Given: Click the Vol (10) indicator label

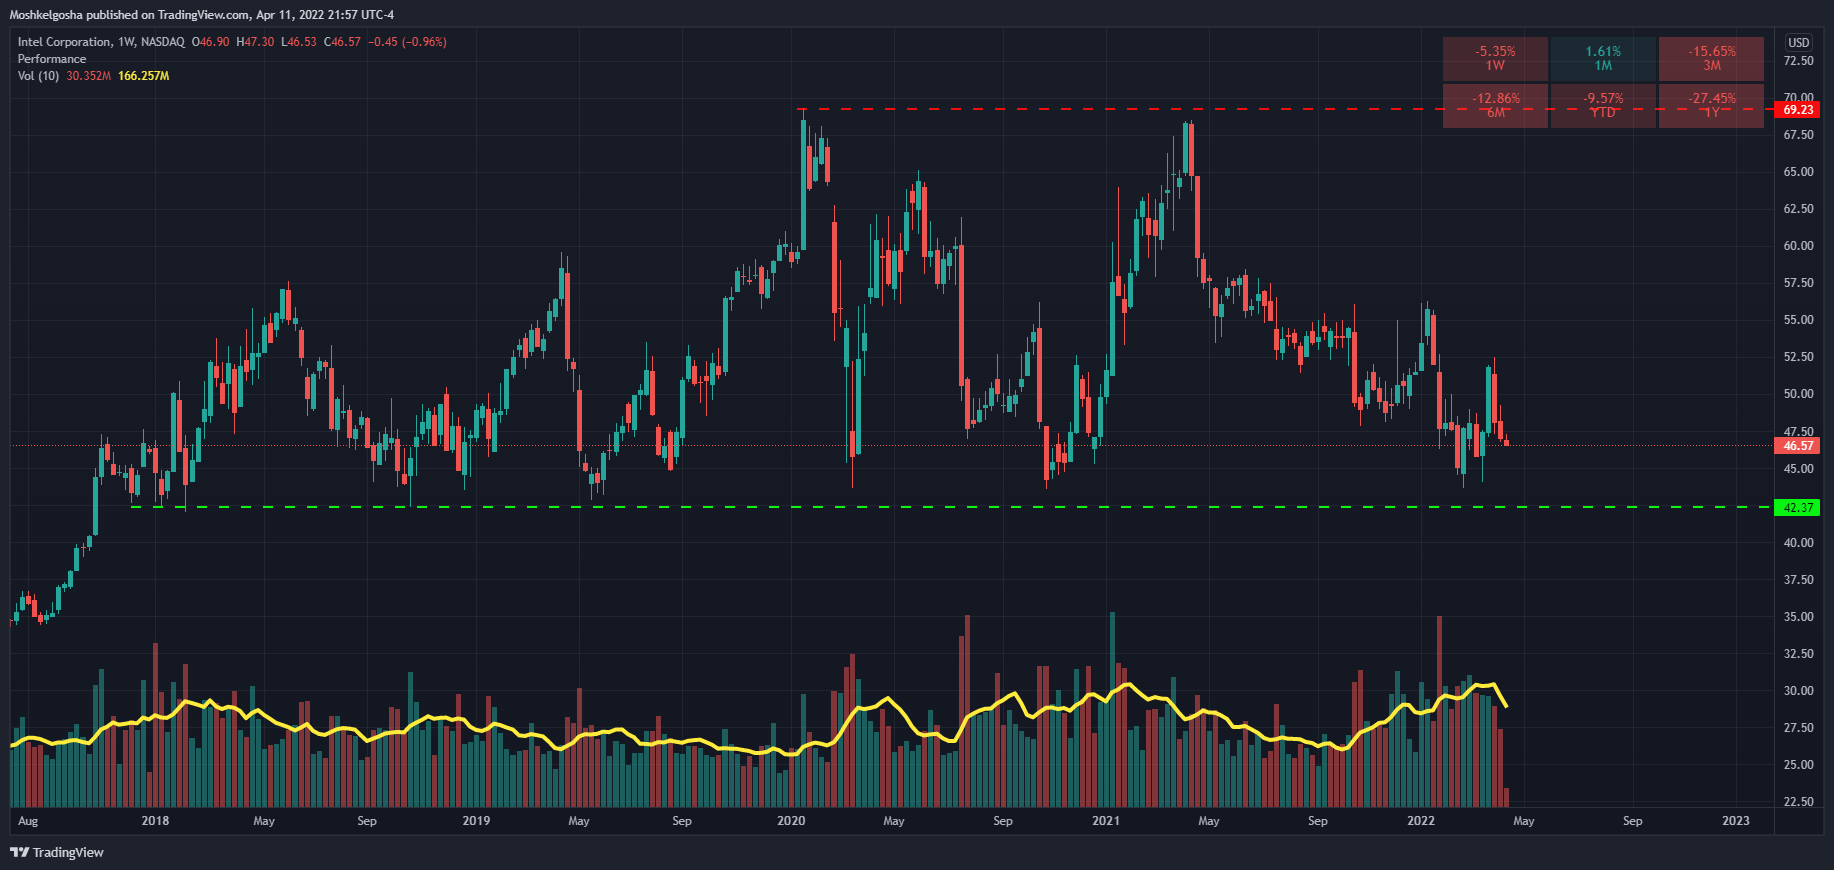Looking at the screenshot, I should pos(38,76).
